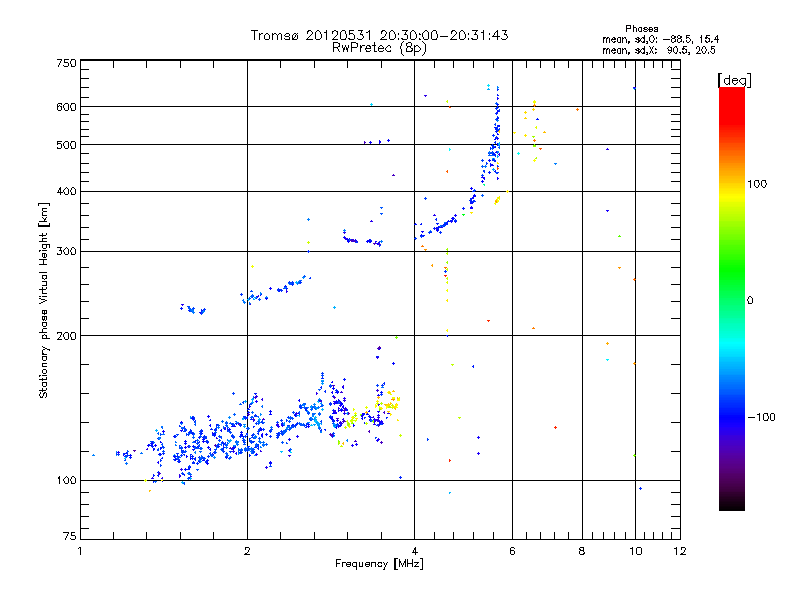Click the y-axis tick label "600"
Screen dimensions: 800x600
tap(66, 107)
